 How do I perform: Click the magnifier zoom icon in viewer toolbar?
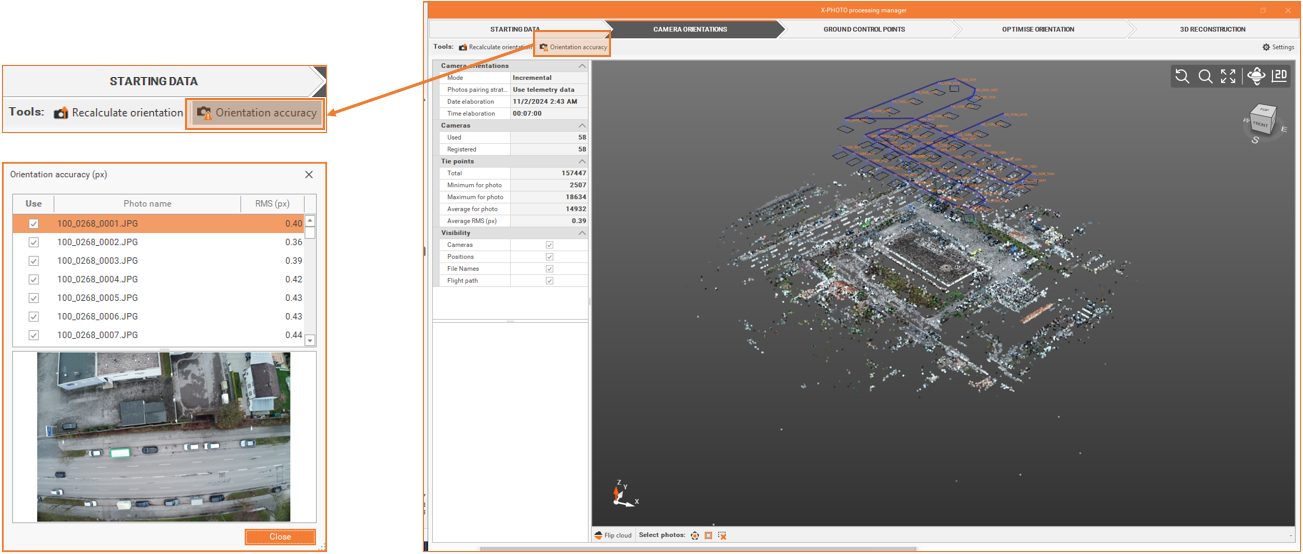click(x=1205, y=77)
